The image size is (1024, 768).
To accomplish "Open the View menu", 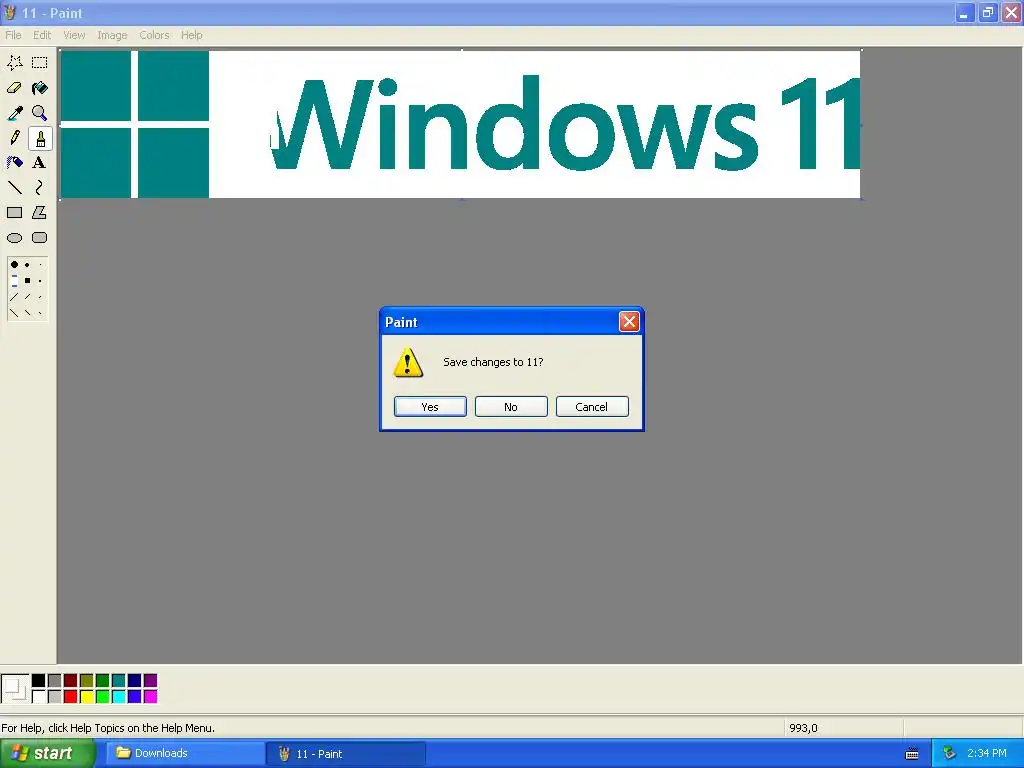I will 74,35.
